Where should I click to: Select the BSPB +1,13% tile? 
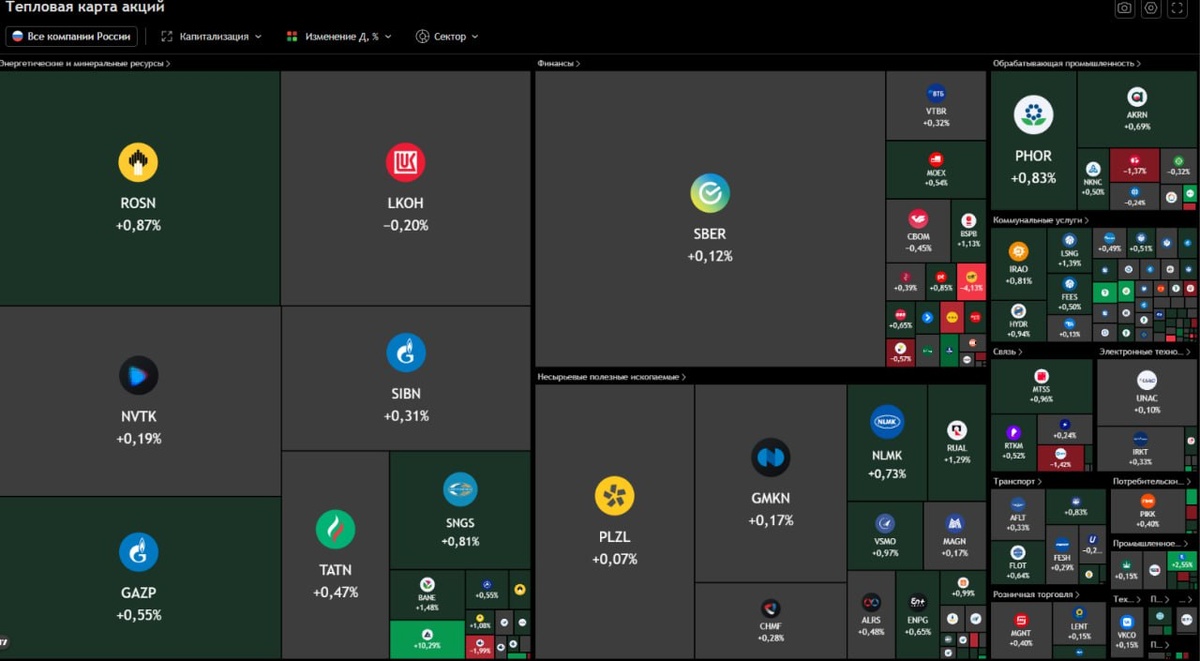[968, 229]
